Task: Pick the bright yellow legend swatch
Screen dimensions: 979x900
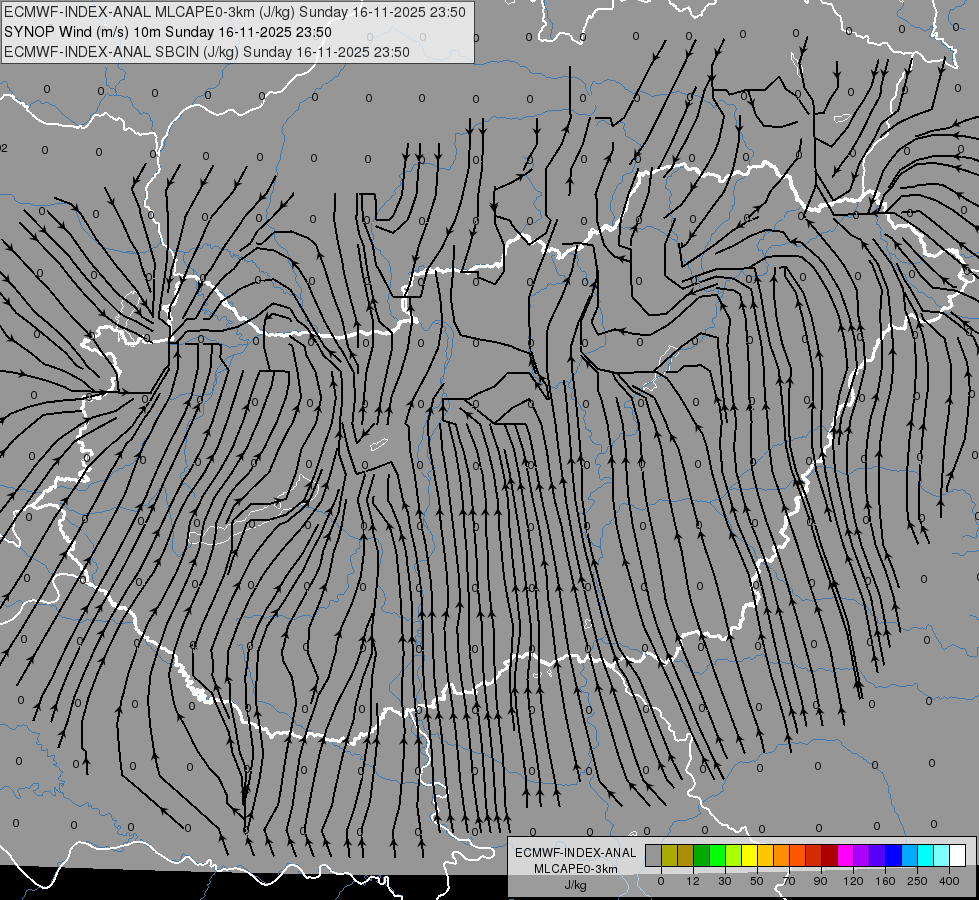Action: [749, 856]
